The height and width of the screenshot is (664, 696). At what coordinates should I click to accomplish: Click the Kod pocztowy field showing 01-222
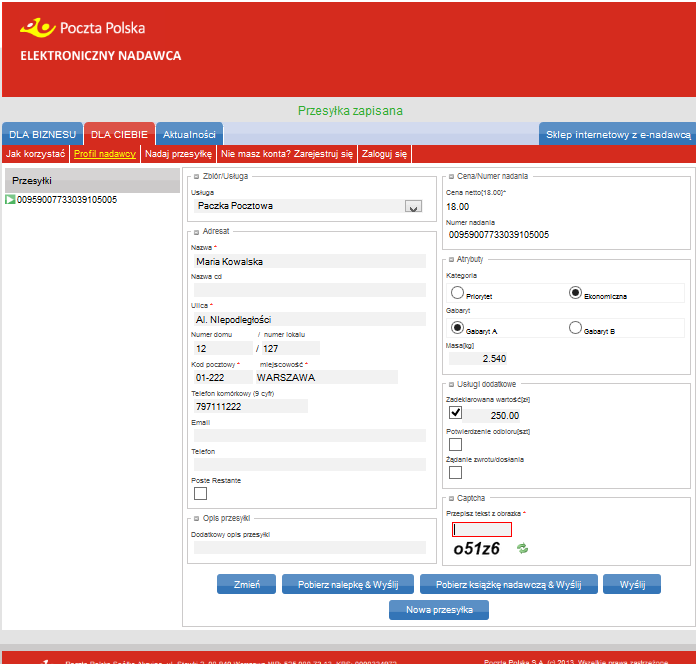point(223,377)
